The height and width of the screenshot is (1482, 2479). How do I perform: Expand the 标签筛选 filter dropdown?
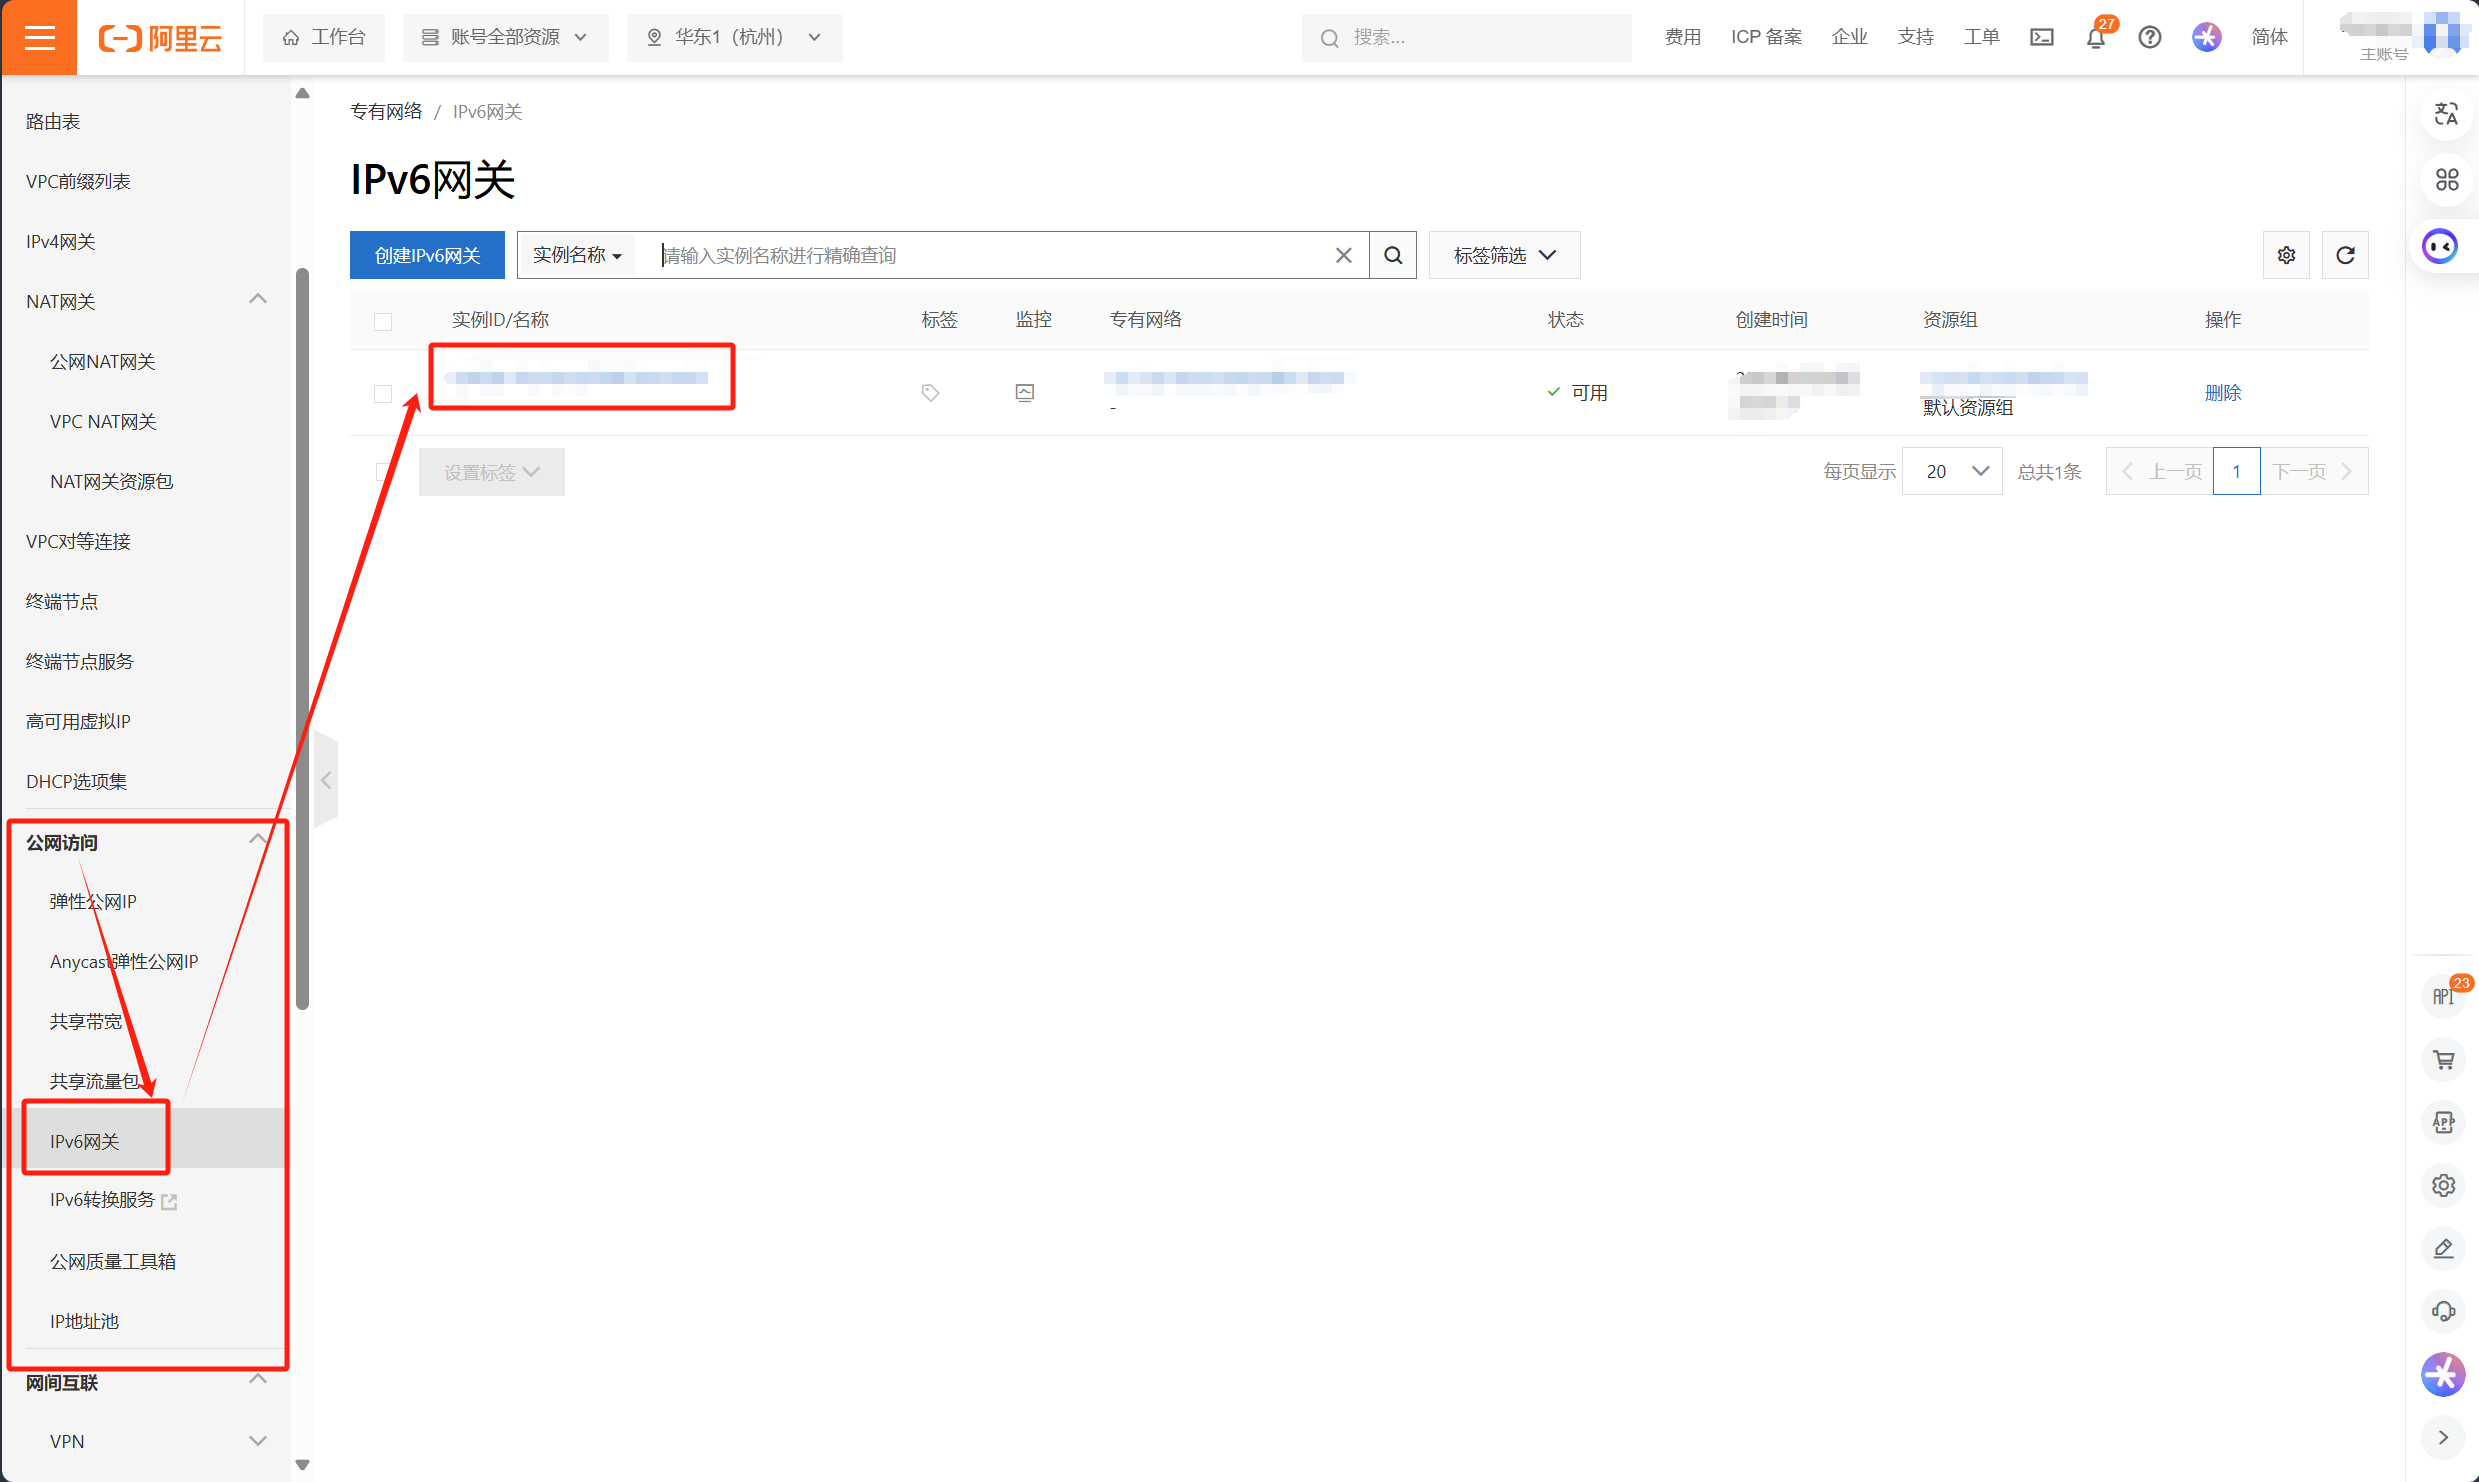coord(1503,255)
